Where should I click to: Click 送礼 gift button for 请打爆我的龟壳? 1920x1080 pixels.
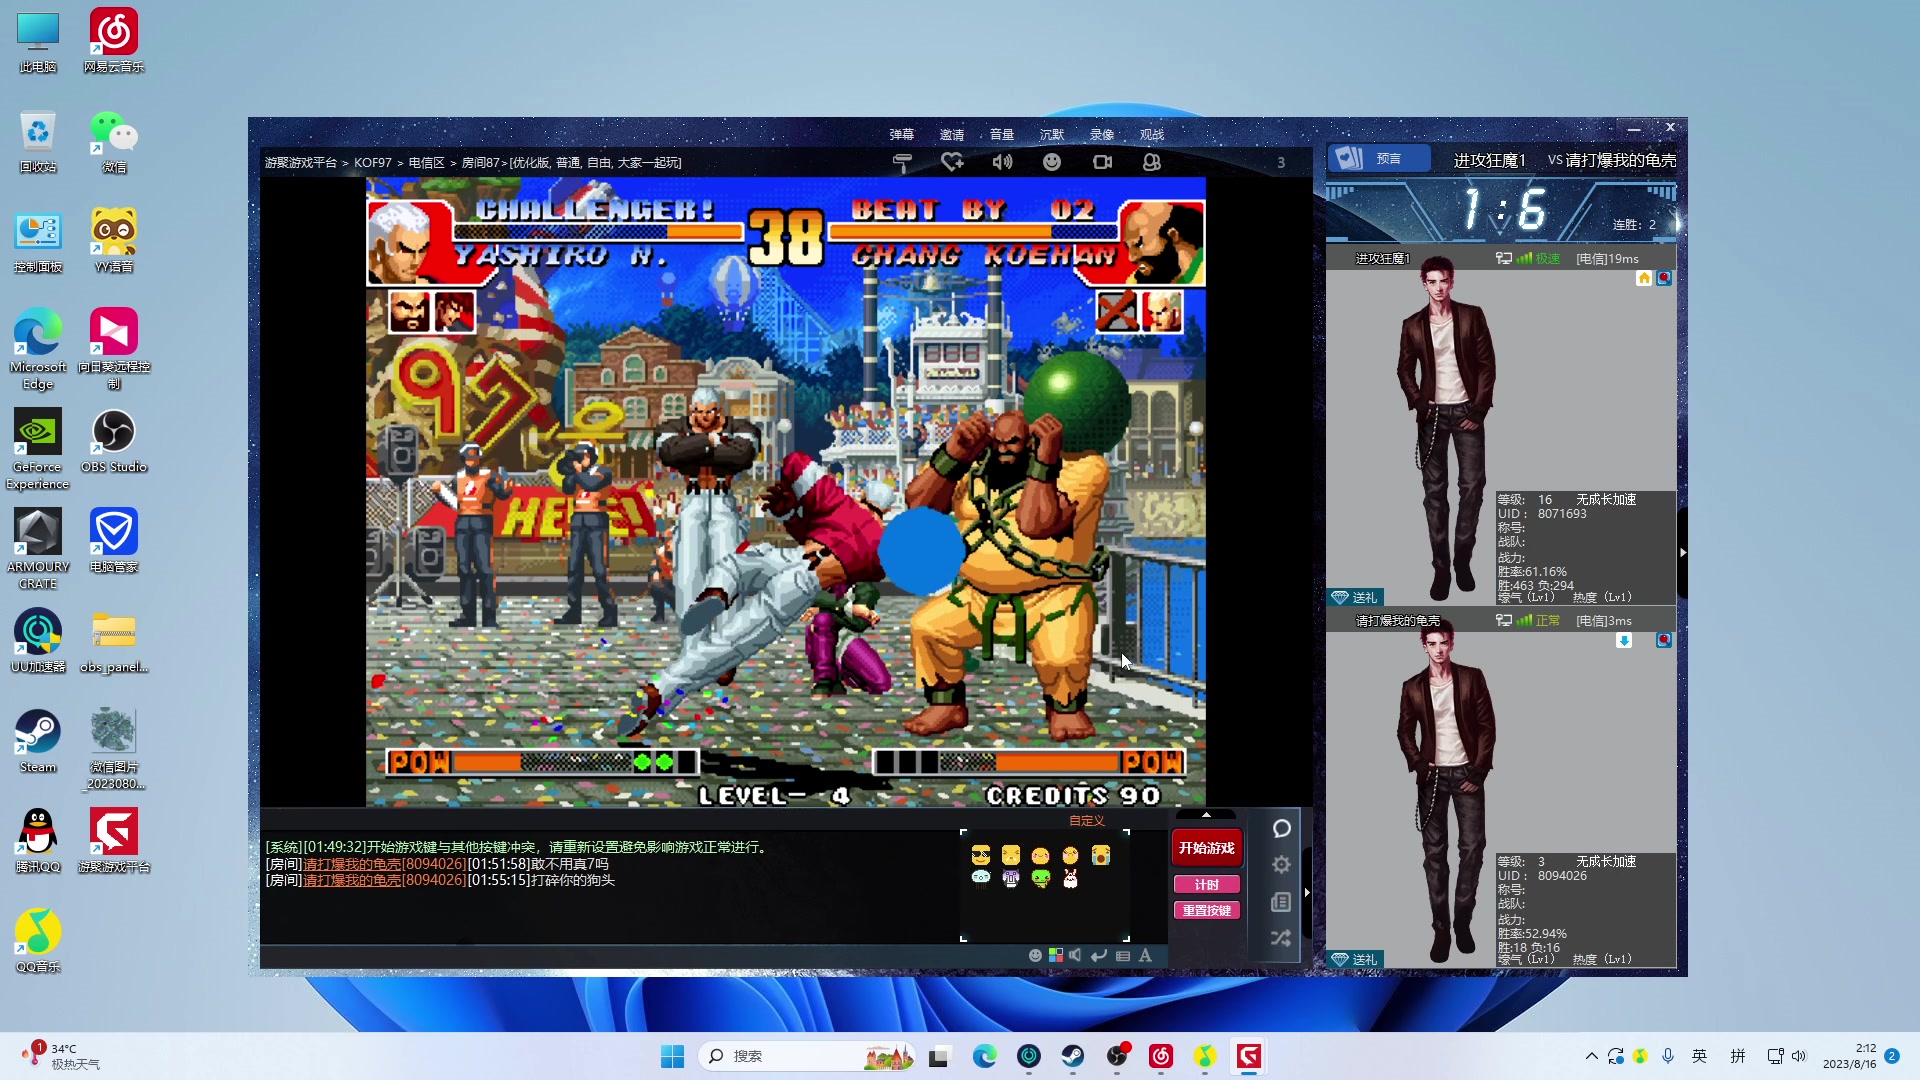pos(1355,959)
